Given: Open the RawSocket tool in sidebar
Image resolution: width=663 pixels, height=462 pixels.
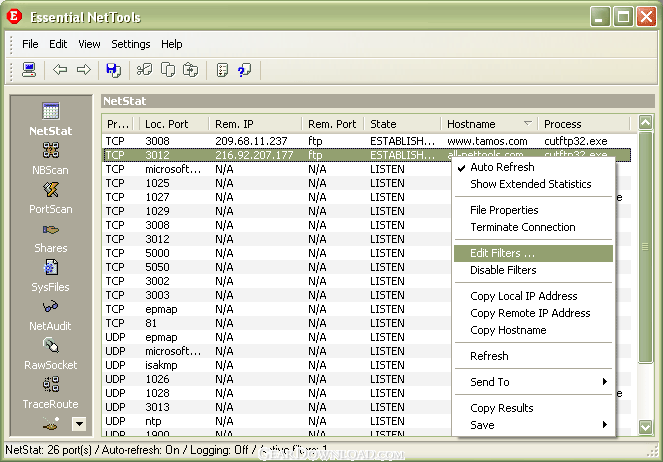Looking at the screenshot, I should click(x=51, y=354).
